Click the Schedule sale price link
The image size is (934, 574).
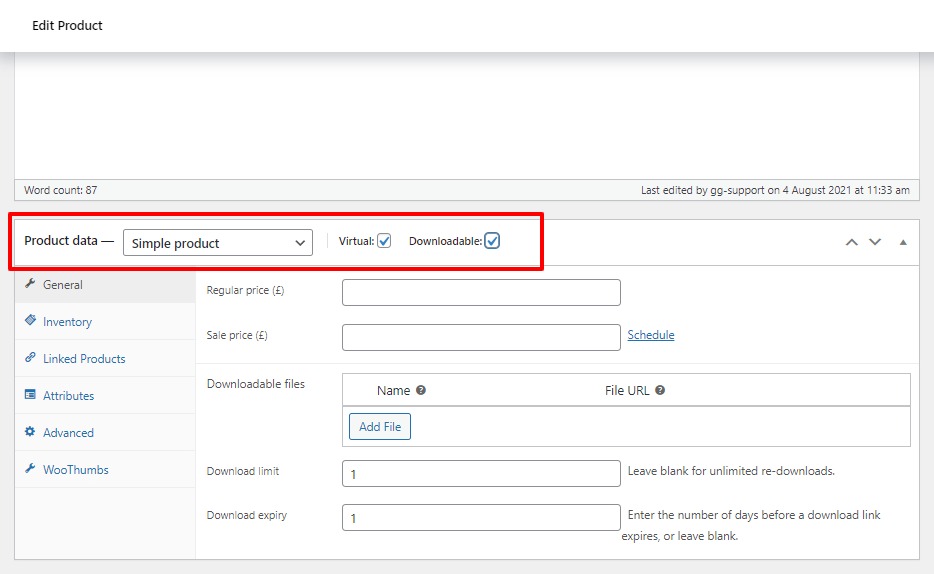tap(650, 335)
